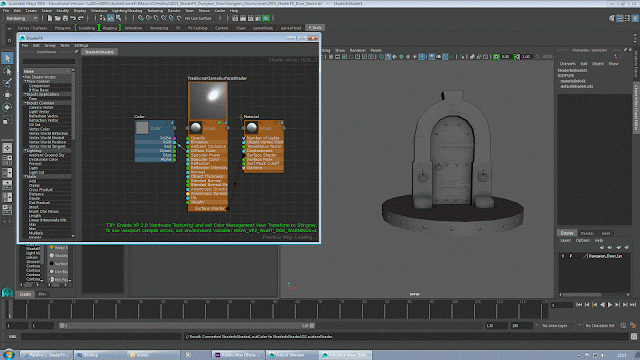
Task: Undo last action with toolbar arrow
Action: (x=73, y=18)
